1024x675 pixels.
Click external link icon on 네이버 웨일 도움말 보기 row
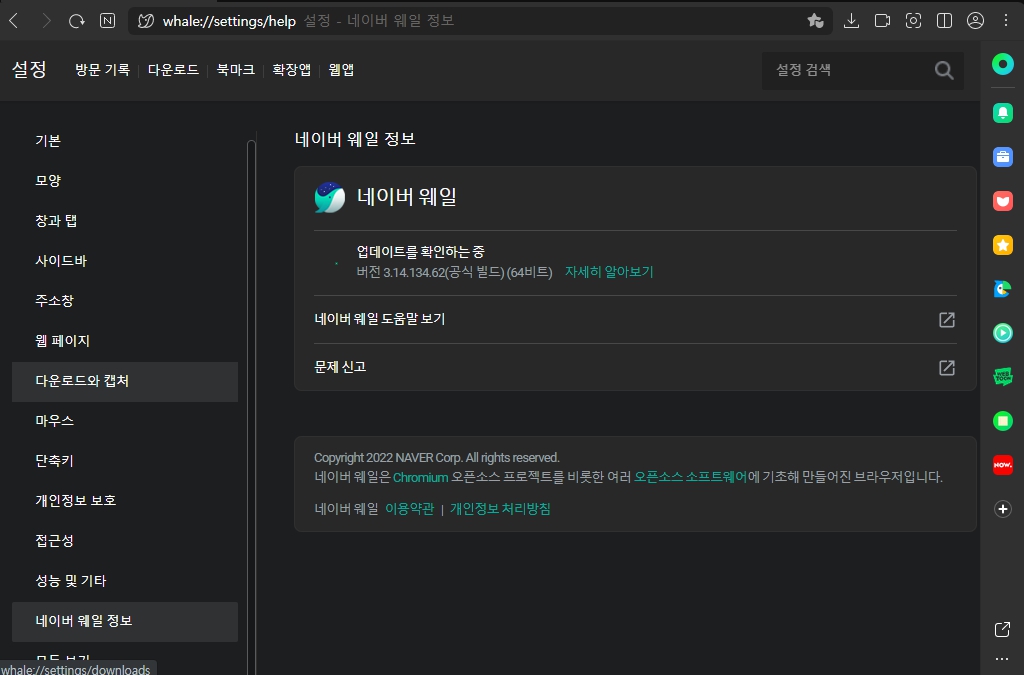[947, 319]
